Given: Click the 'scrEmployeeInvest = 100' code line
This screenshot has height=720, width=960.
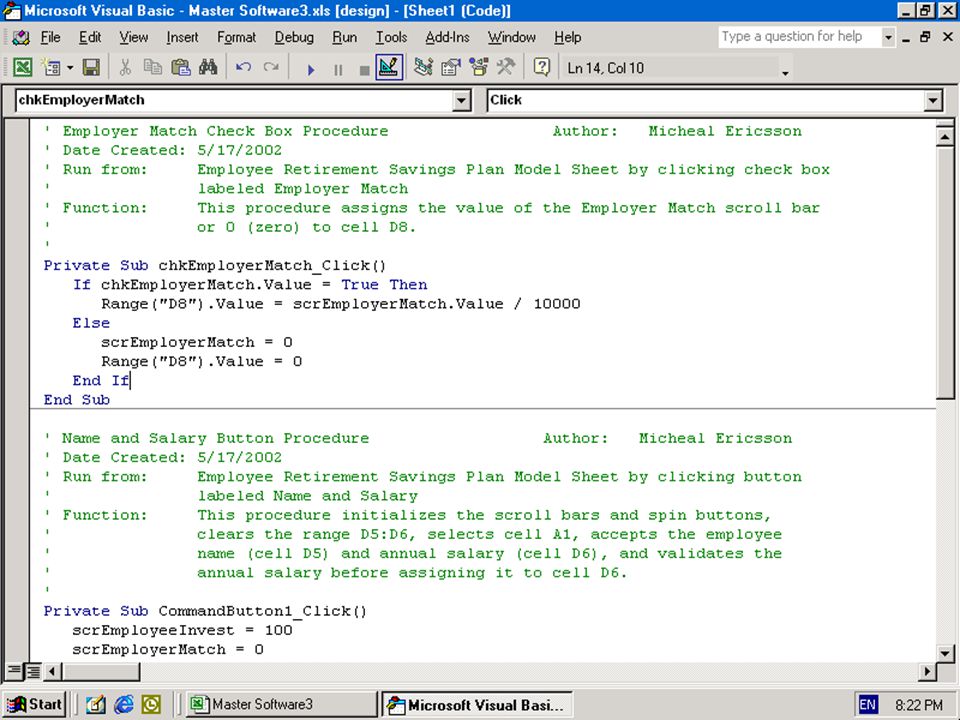Looking at the screenshot, I should [182, 630].
